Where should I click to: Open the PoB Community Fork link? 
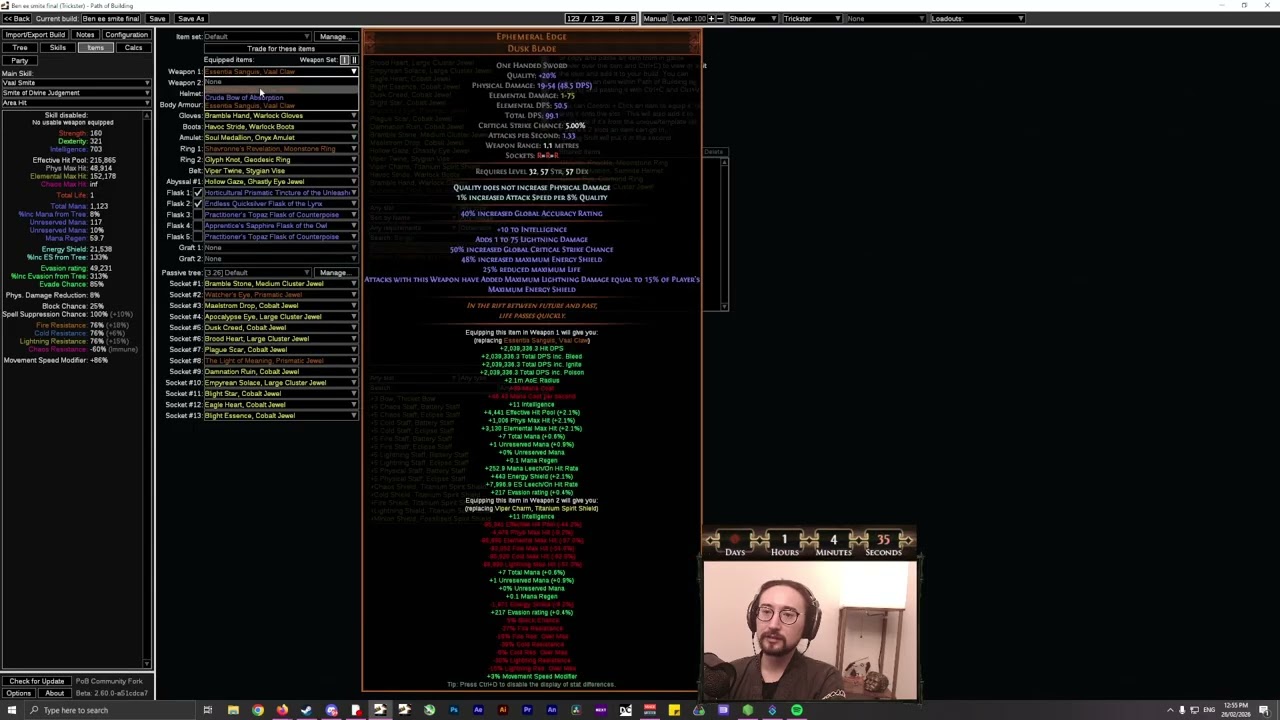pyautogui.click(x=110, y=681)
